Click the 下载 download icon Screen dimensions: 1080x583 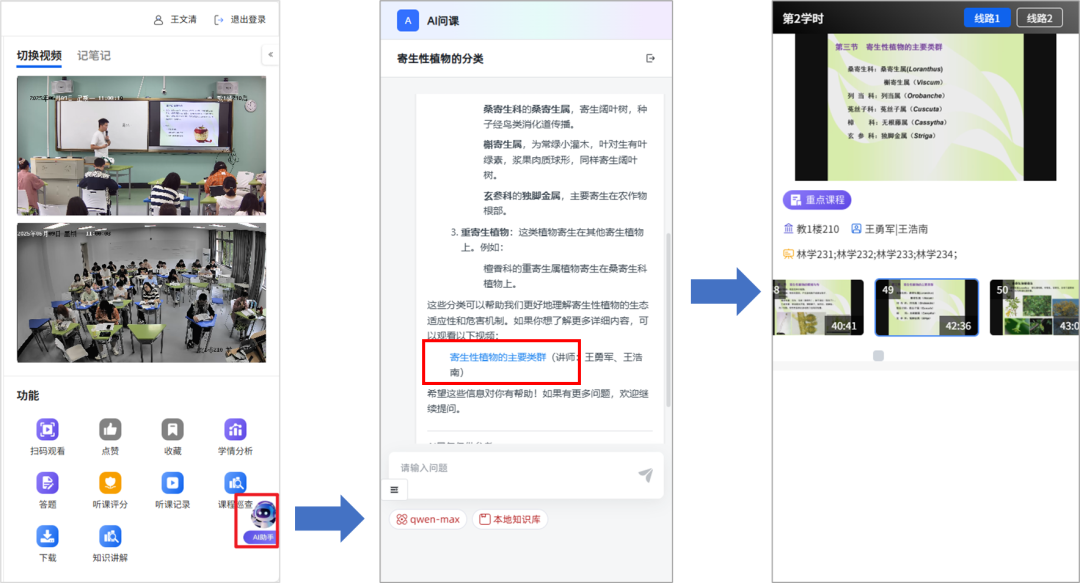47,537
